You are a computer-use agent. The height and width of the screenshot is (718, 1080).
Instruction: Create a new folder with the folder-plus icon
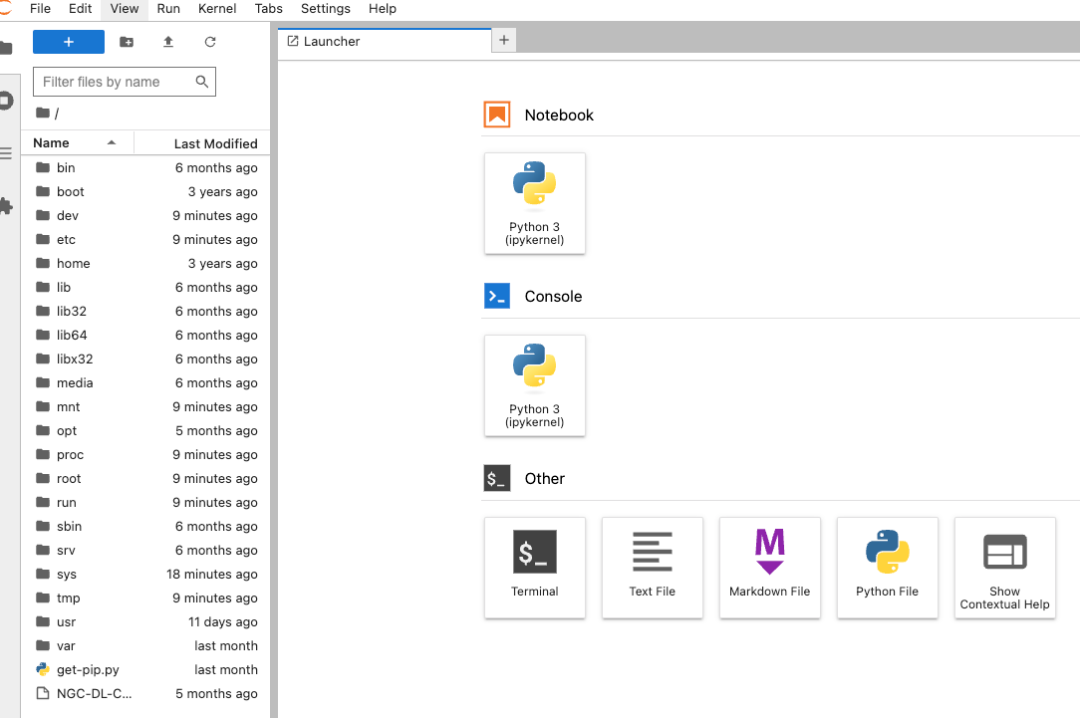(x=127, y=42)
